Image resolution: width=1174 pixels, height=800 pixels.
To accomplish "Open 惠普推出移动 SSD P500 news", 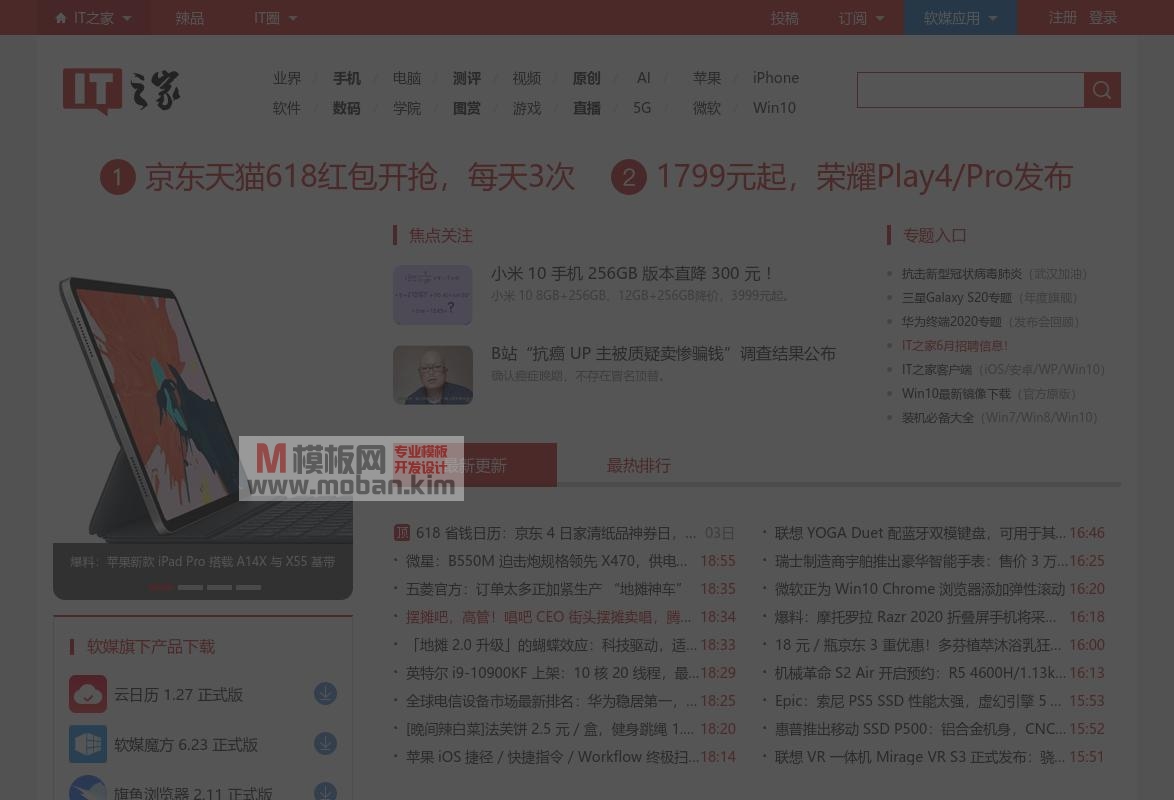I will (x=920, y=728).
